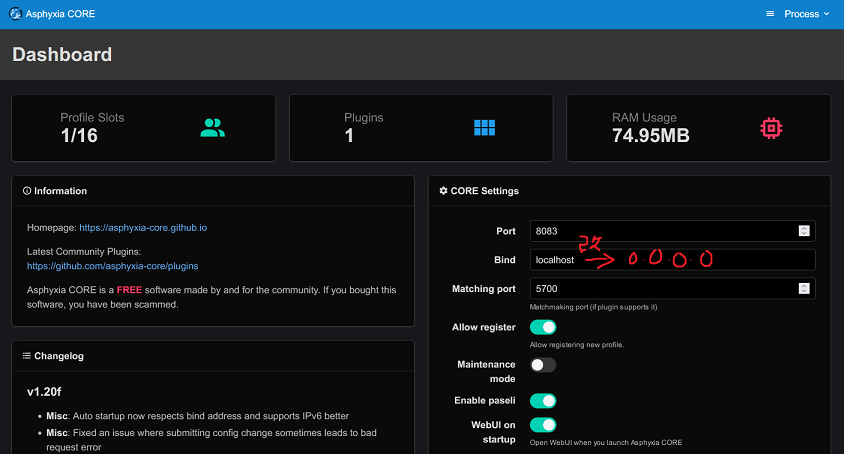Click the Matching port stepper arrows
The height and width of the screenshot is (454, 844).
coord(804,289)
